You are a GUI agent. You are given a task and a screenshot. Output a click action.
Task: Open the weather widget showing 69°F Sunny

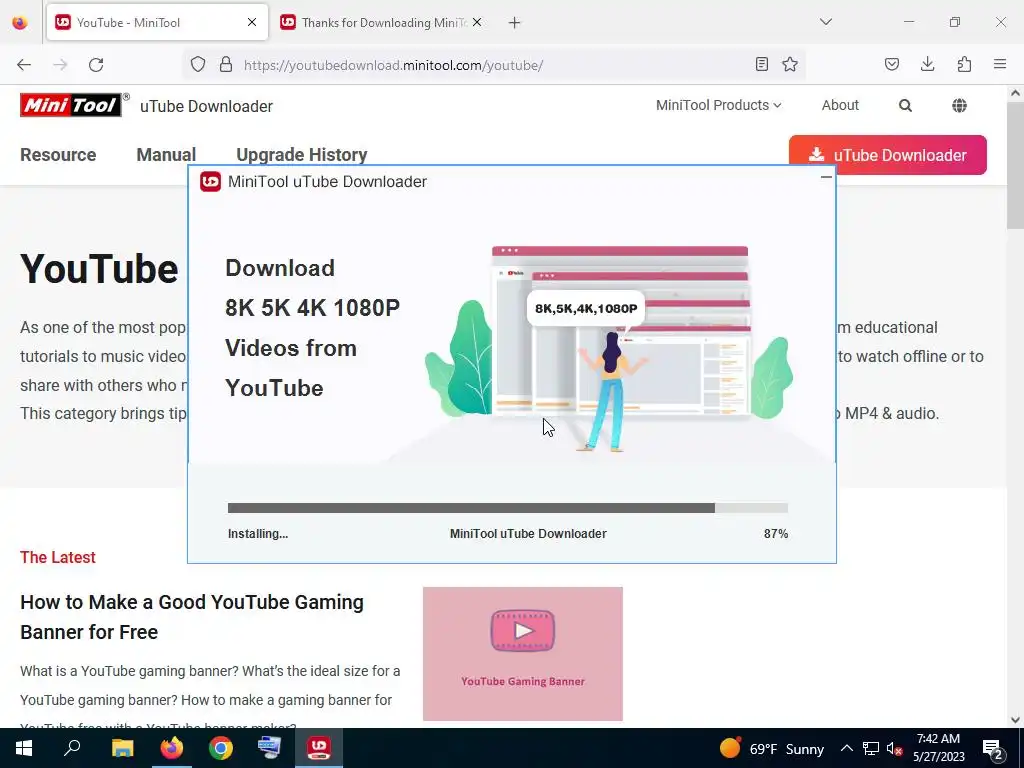point(771,748)
